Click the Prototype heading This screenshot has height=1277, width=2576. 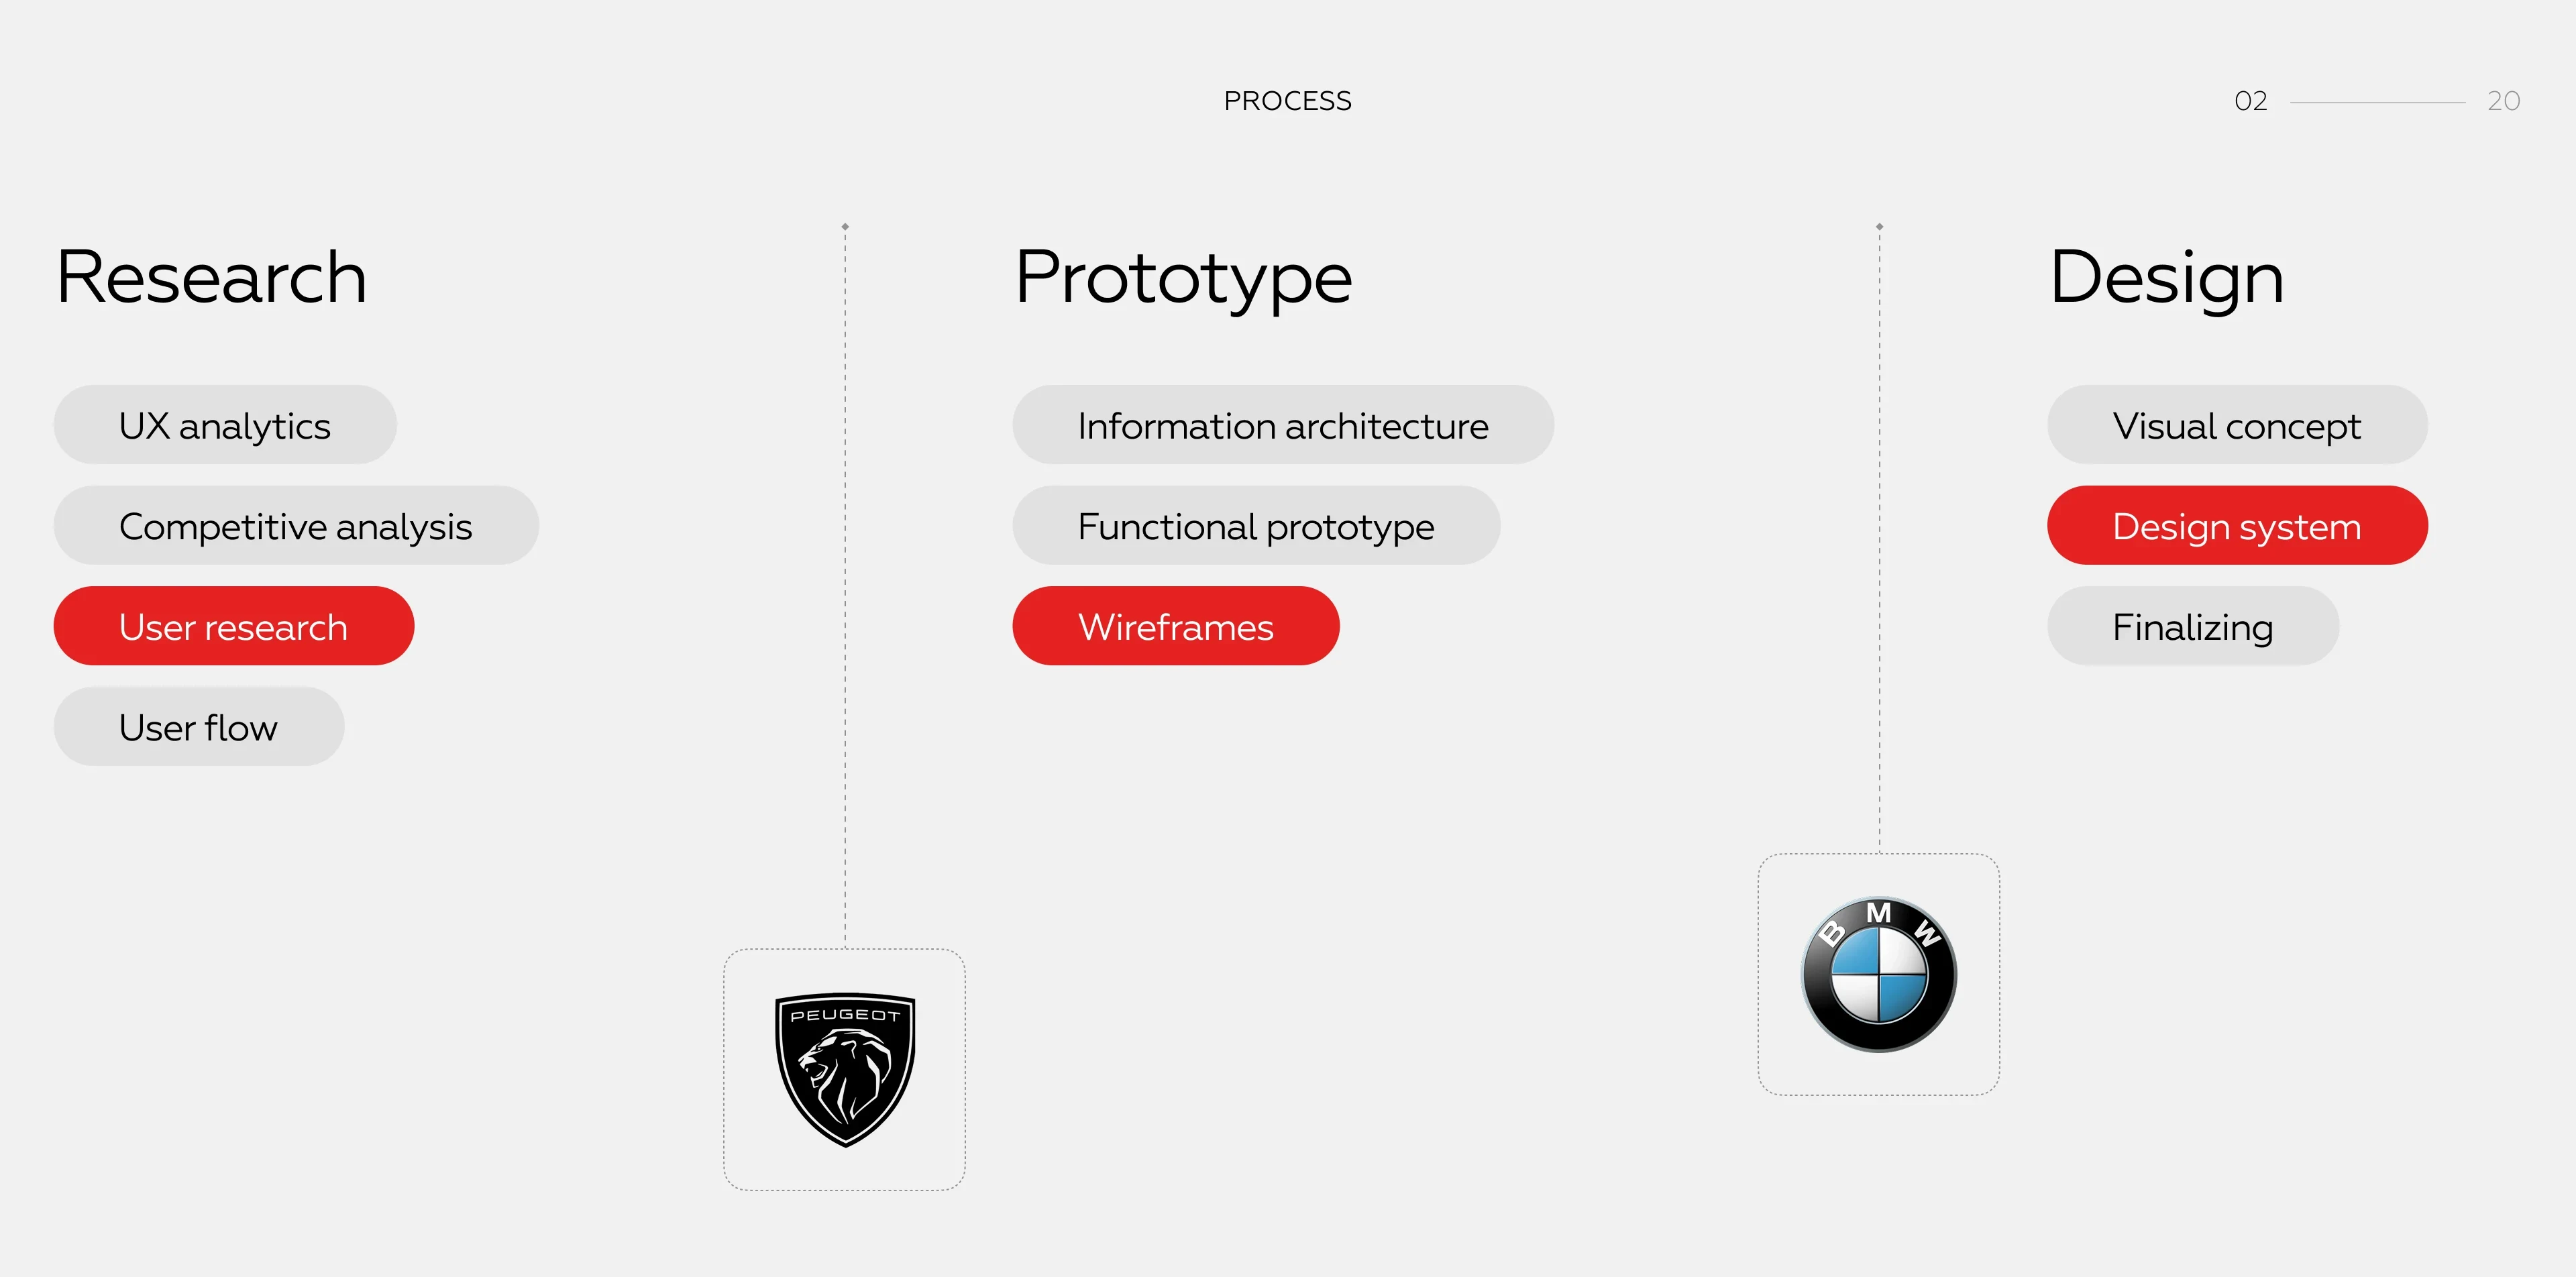(1183, 280)
